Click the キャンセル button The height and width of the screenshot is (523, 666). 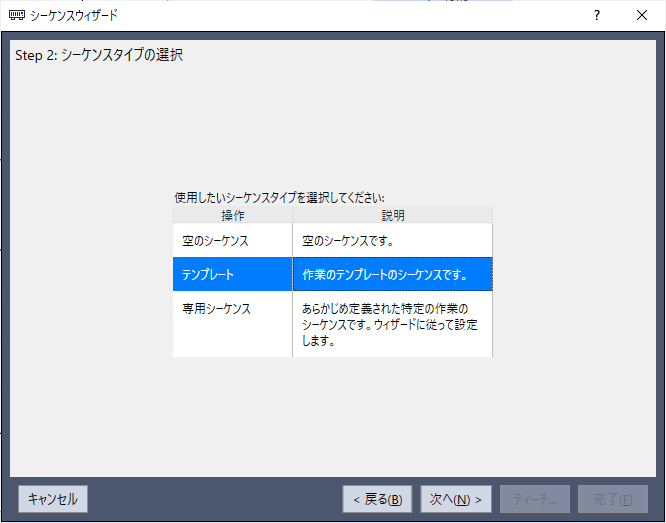tap(53, 499)
